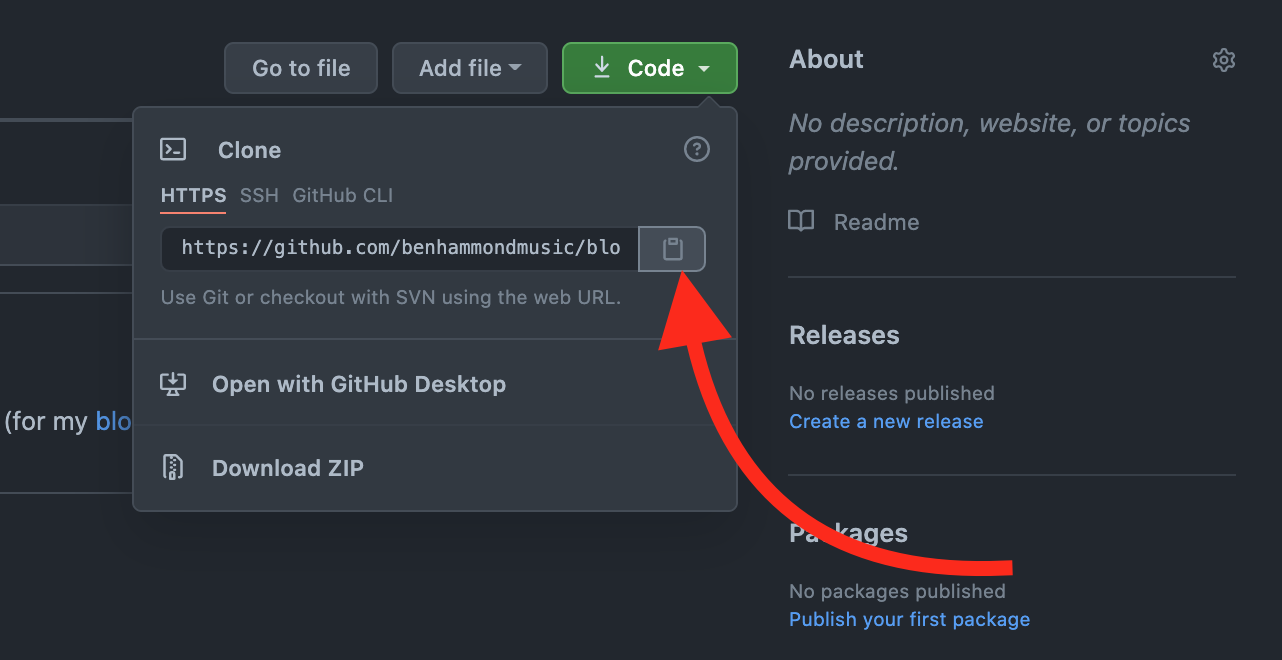The height and width of the screenshot is (660, 1282).
Task: Open the About settings gear
Action: click(1223, 60)
